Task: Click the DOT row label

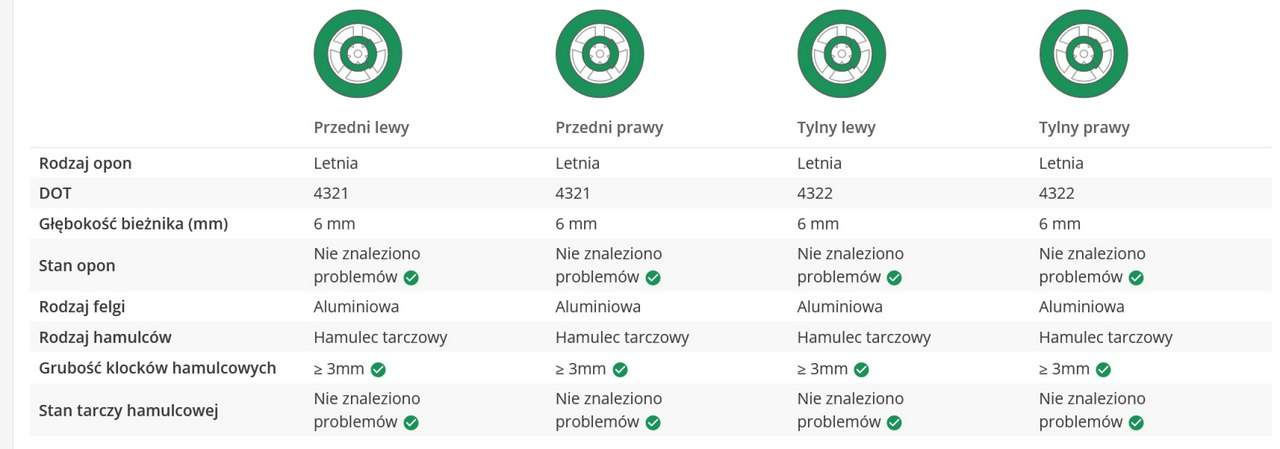Action: coord(55,193)
